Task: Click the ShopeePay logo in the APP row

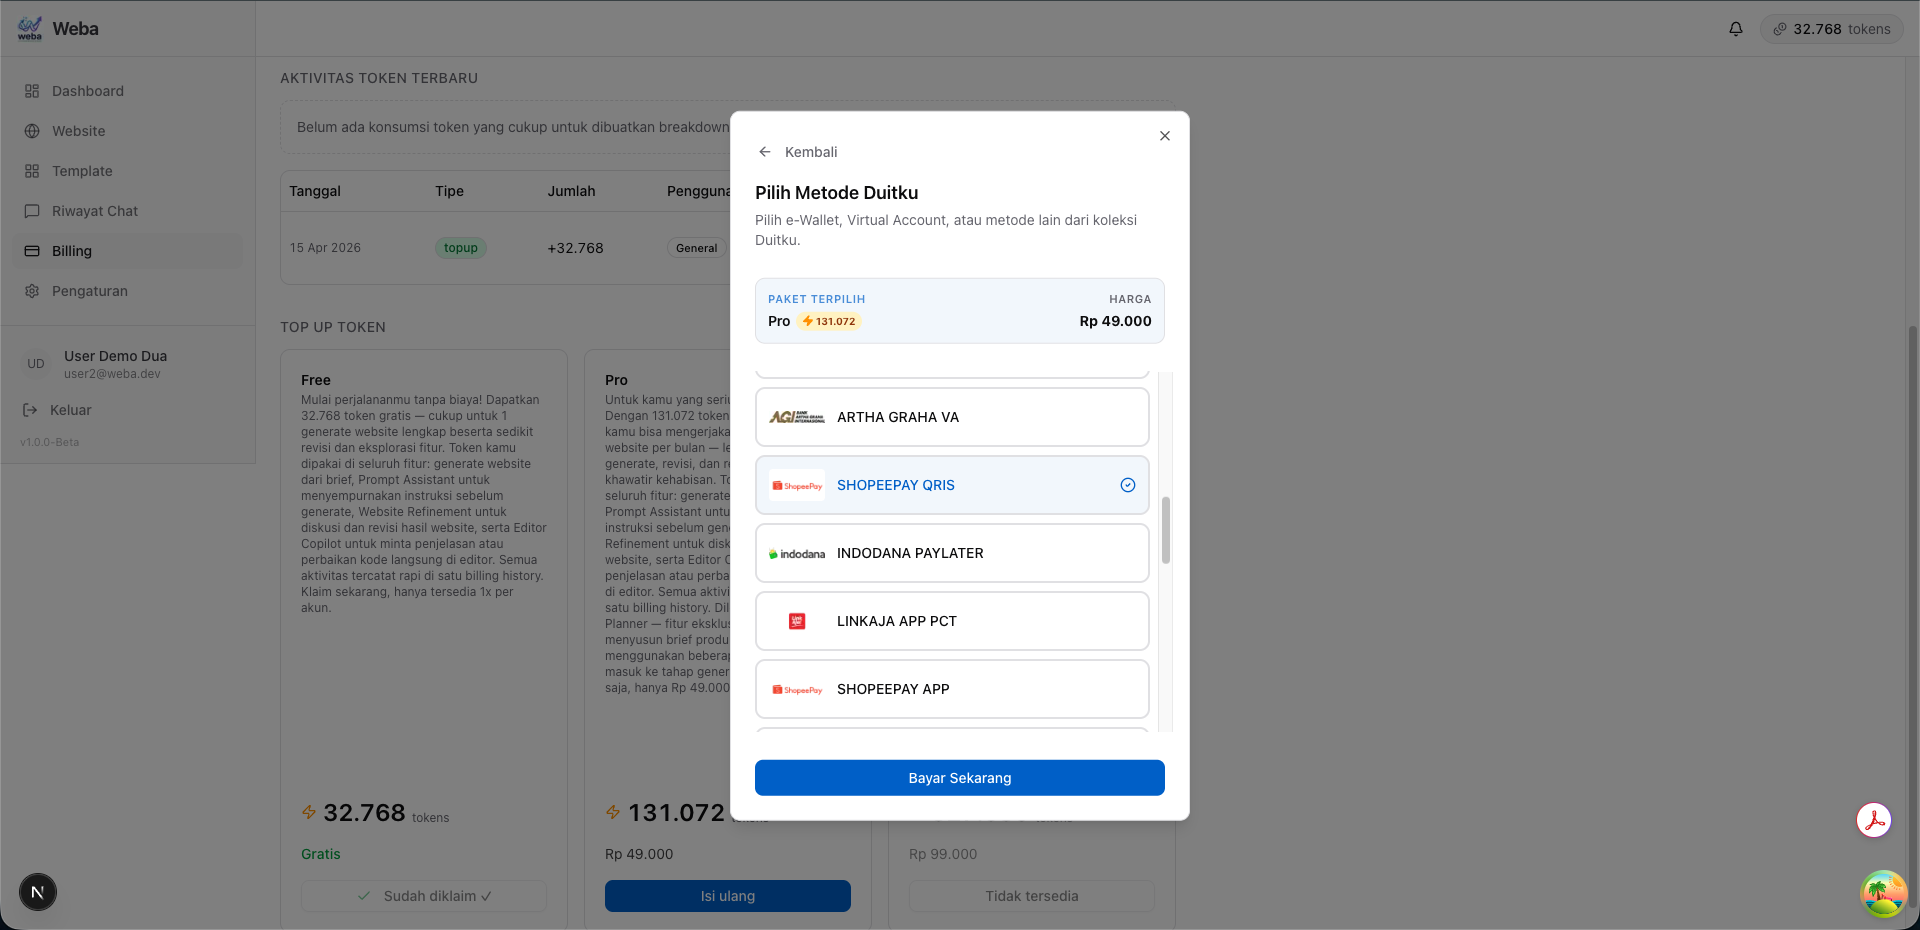Action: click(797, 689)
